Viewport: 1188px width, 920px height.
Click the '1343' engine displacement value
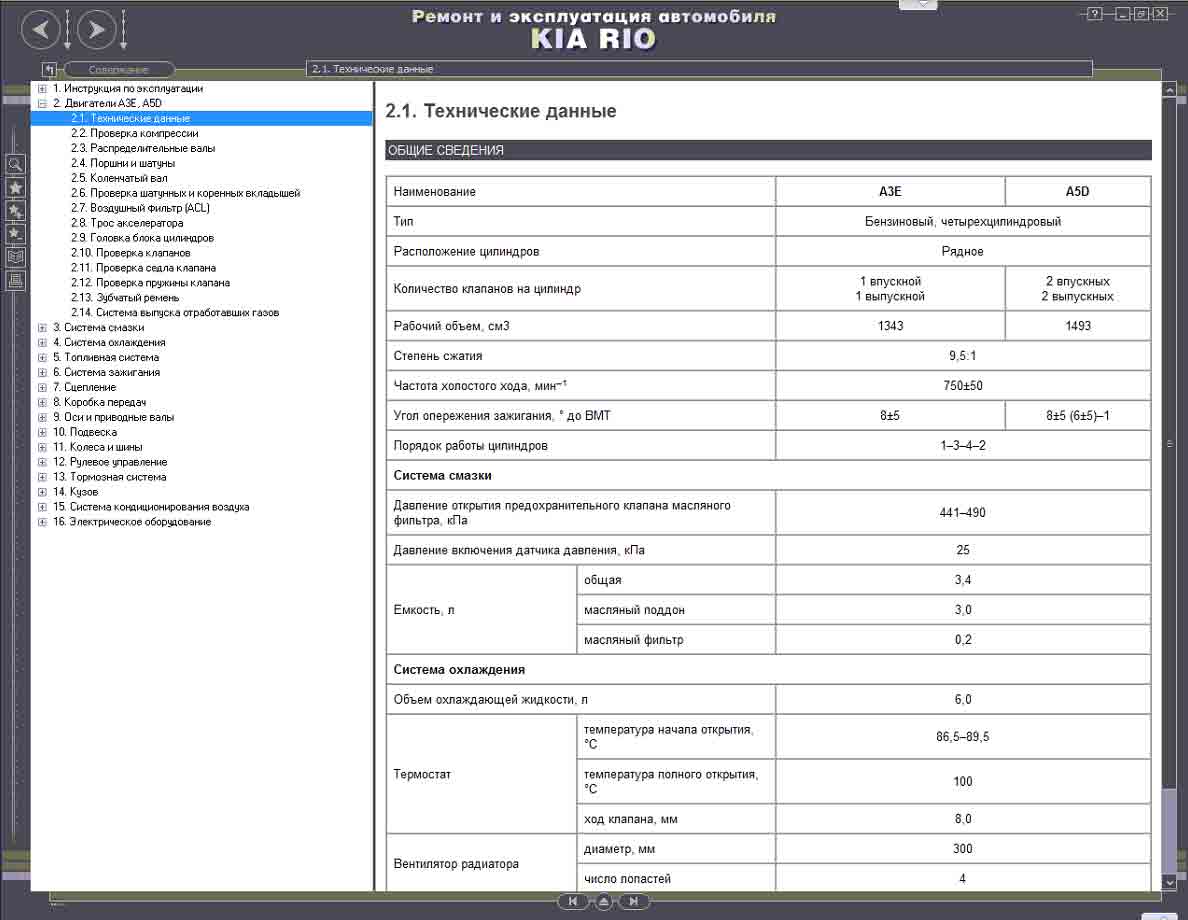pyautogui.click(x=890, y=326)
